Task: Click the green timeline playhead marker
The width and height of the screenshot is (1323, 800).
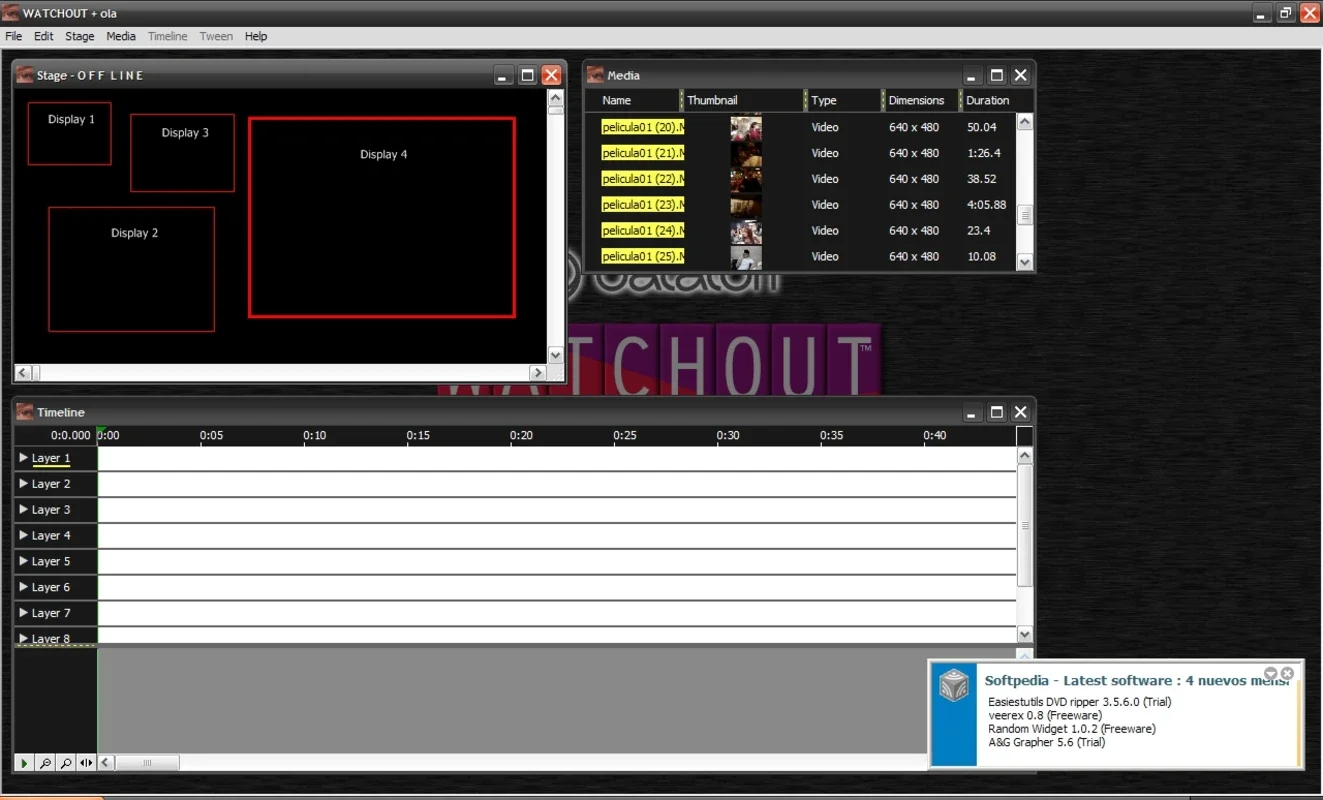Action: pos(101,431)
